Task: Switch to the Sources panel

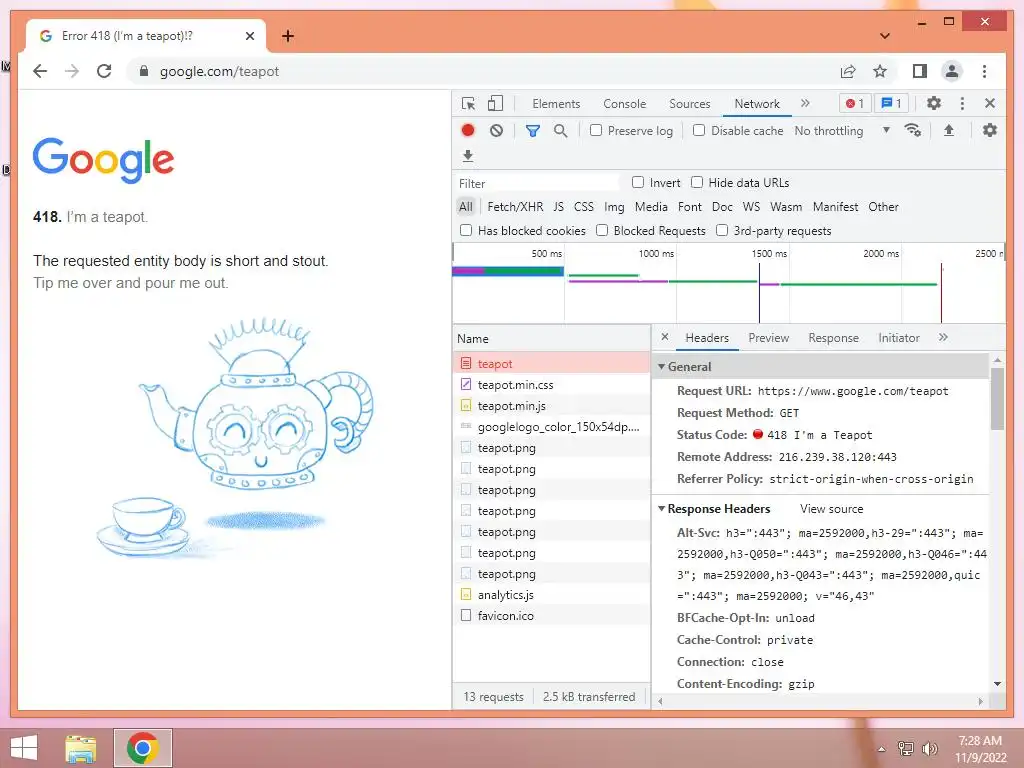Action: [690, 104]
